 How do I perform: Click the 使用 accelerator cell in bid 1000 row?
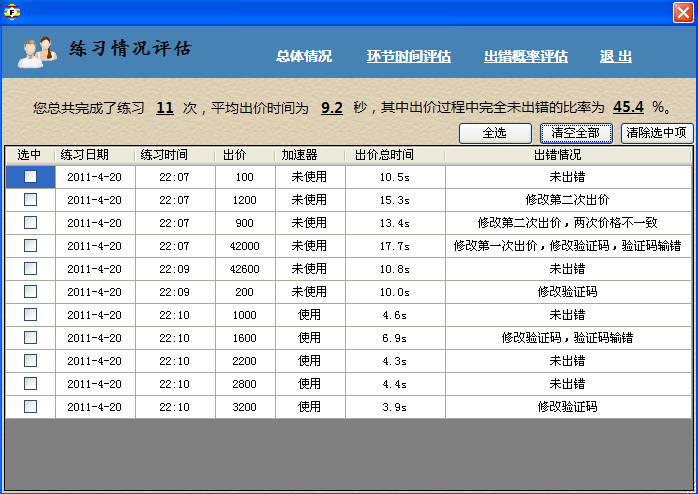[x=310, y=315]
